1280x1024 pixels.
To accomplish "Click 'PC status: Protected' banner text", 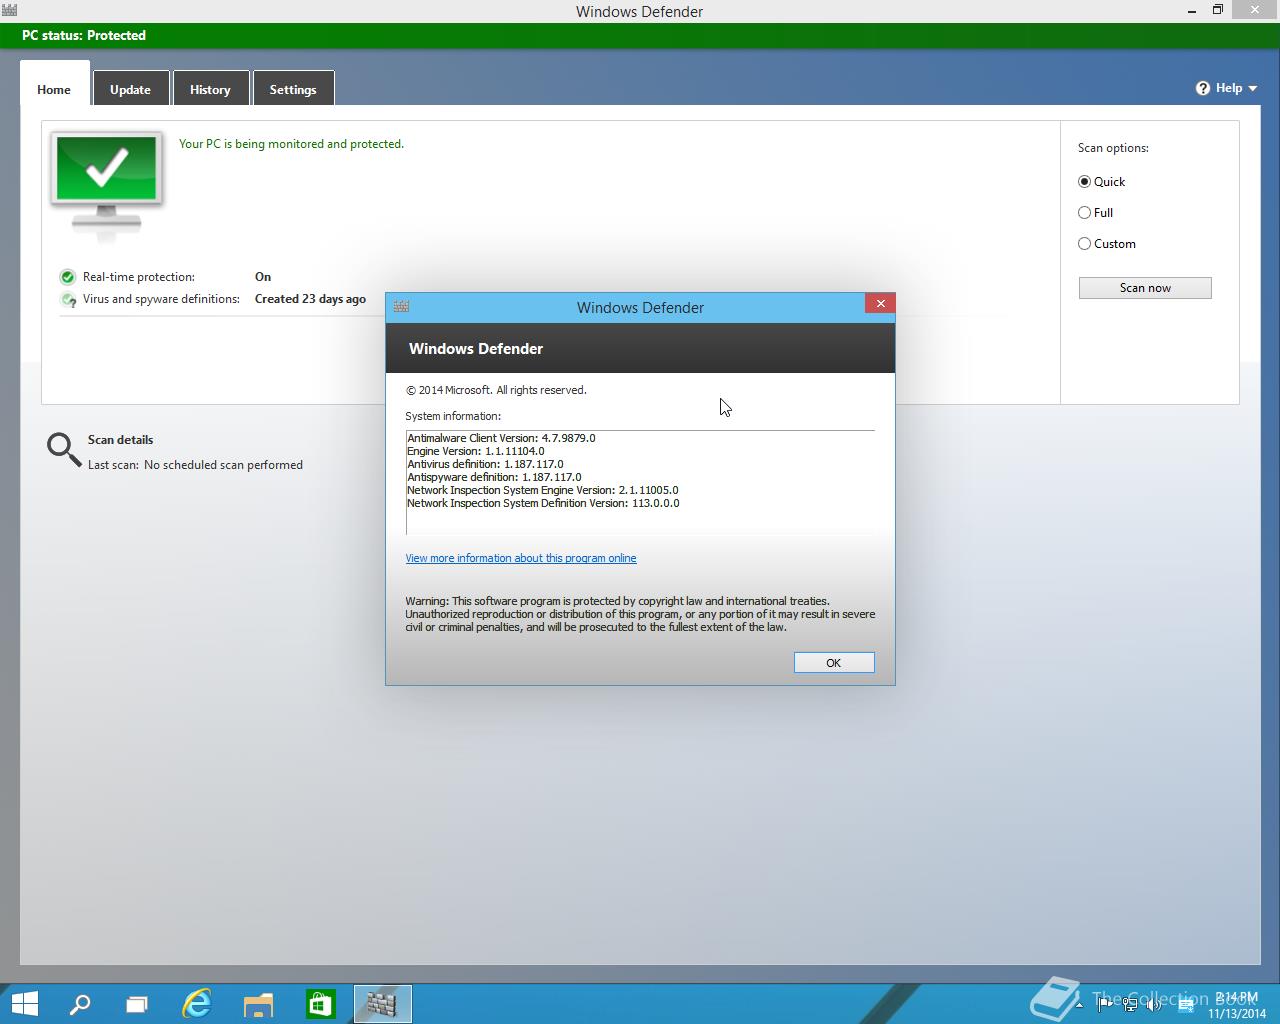I will [x=84, y=35].
